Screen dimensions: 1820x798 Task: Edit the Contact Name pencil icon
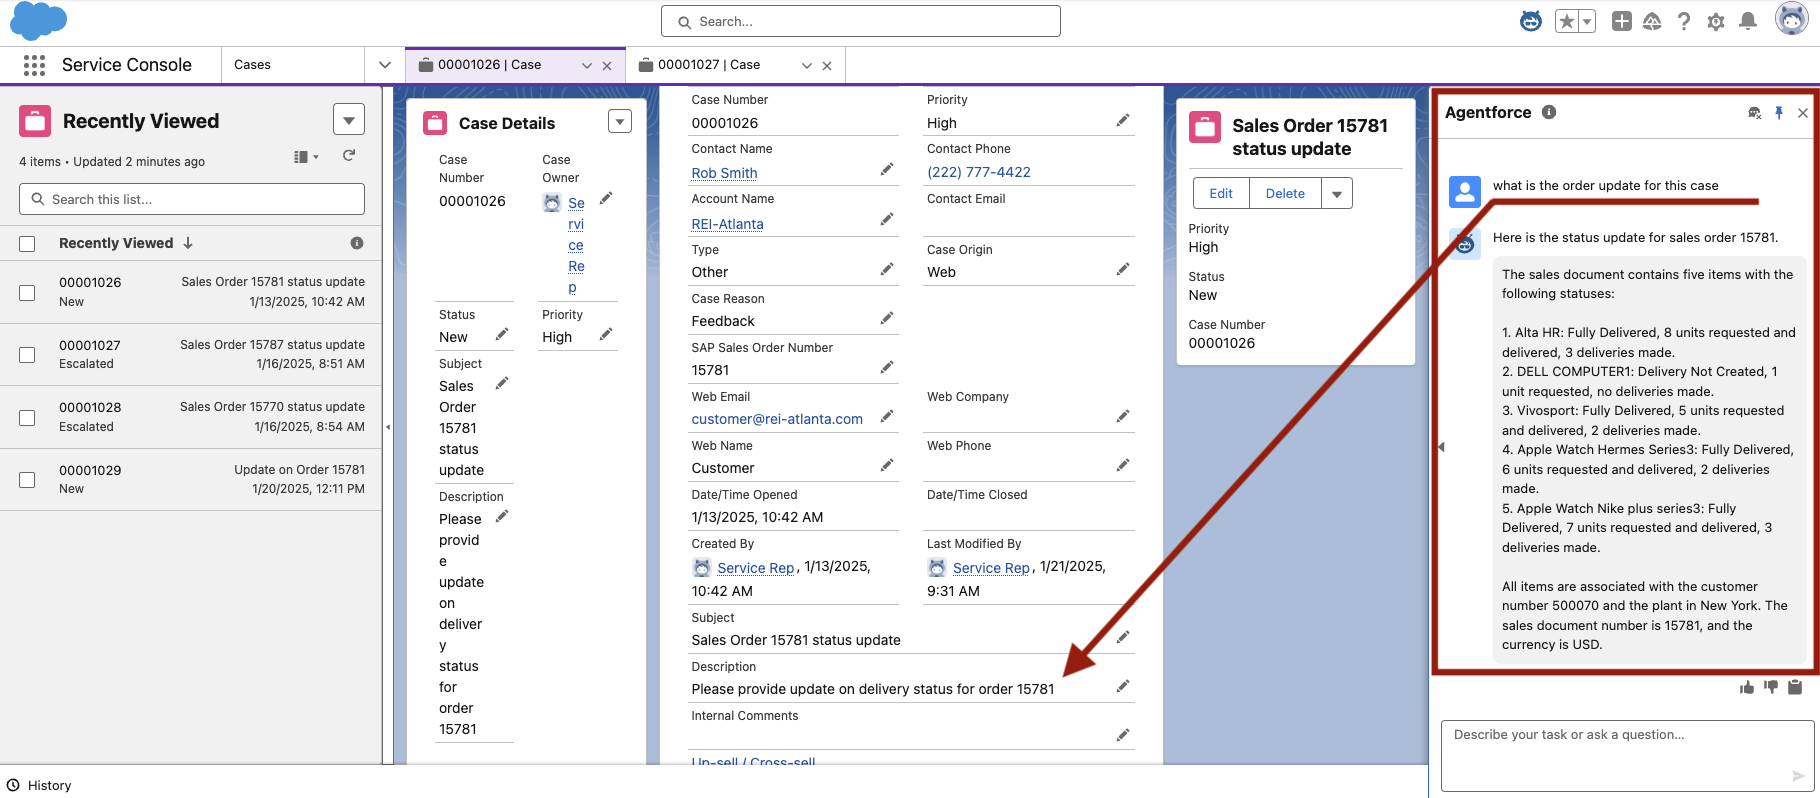coord(886,169)
